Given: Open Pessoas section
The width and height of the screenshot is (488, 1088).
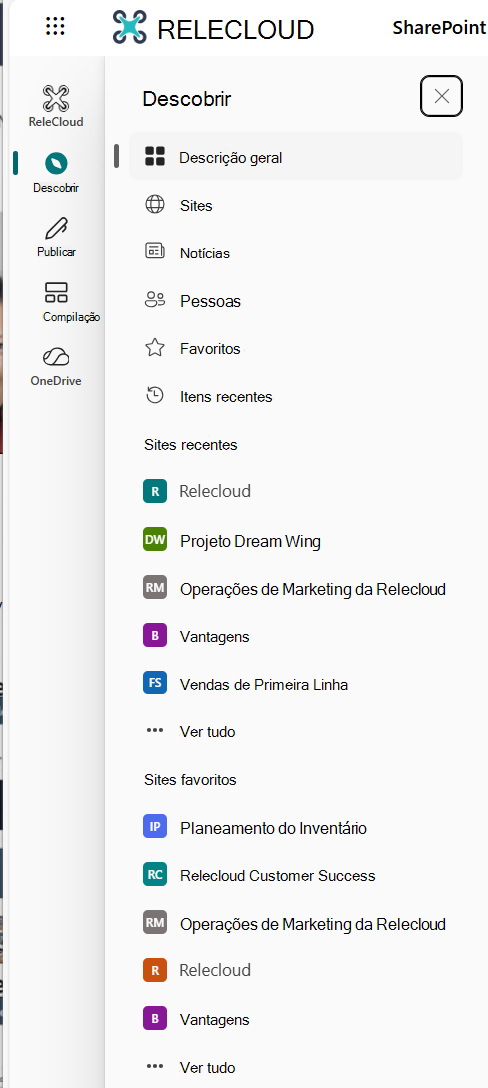Looking at the screenshot, I should 296,301.
